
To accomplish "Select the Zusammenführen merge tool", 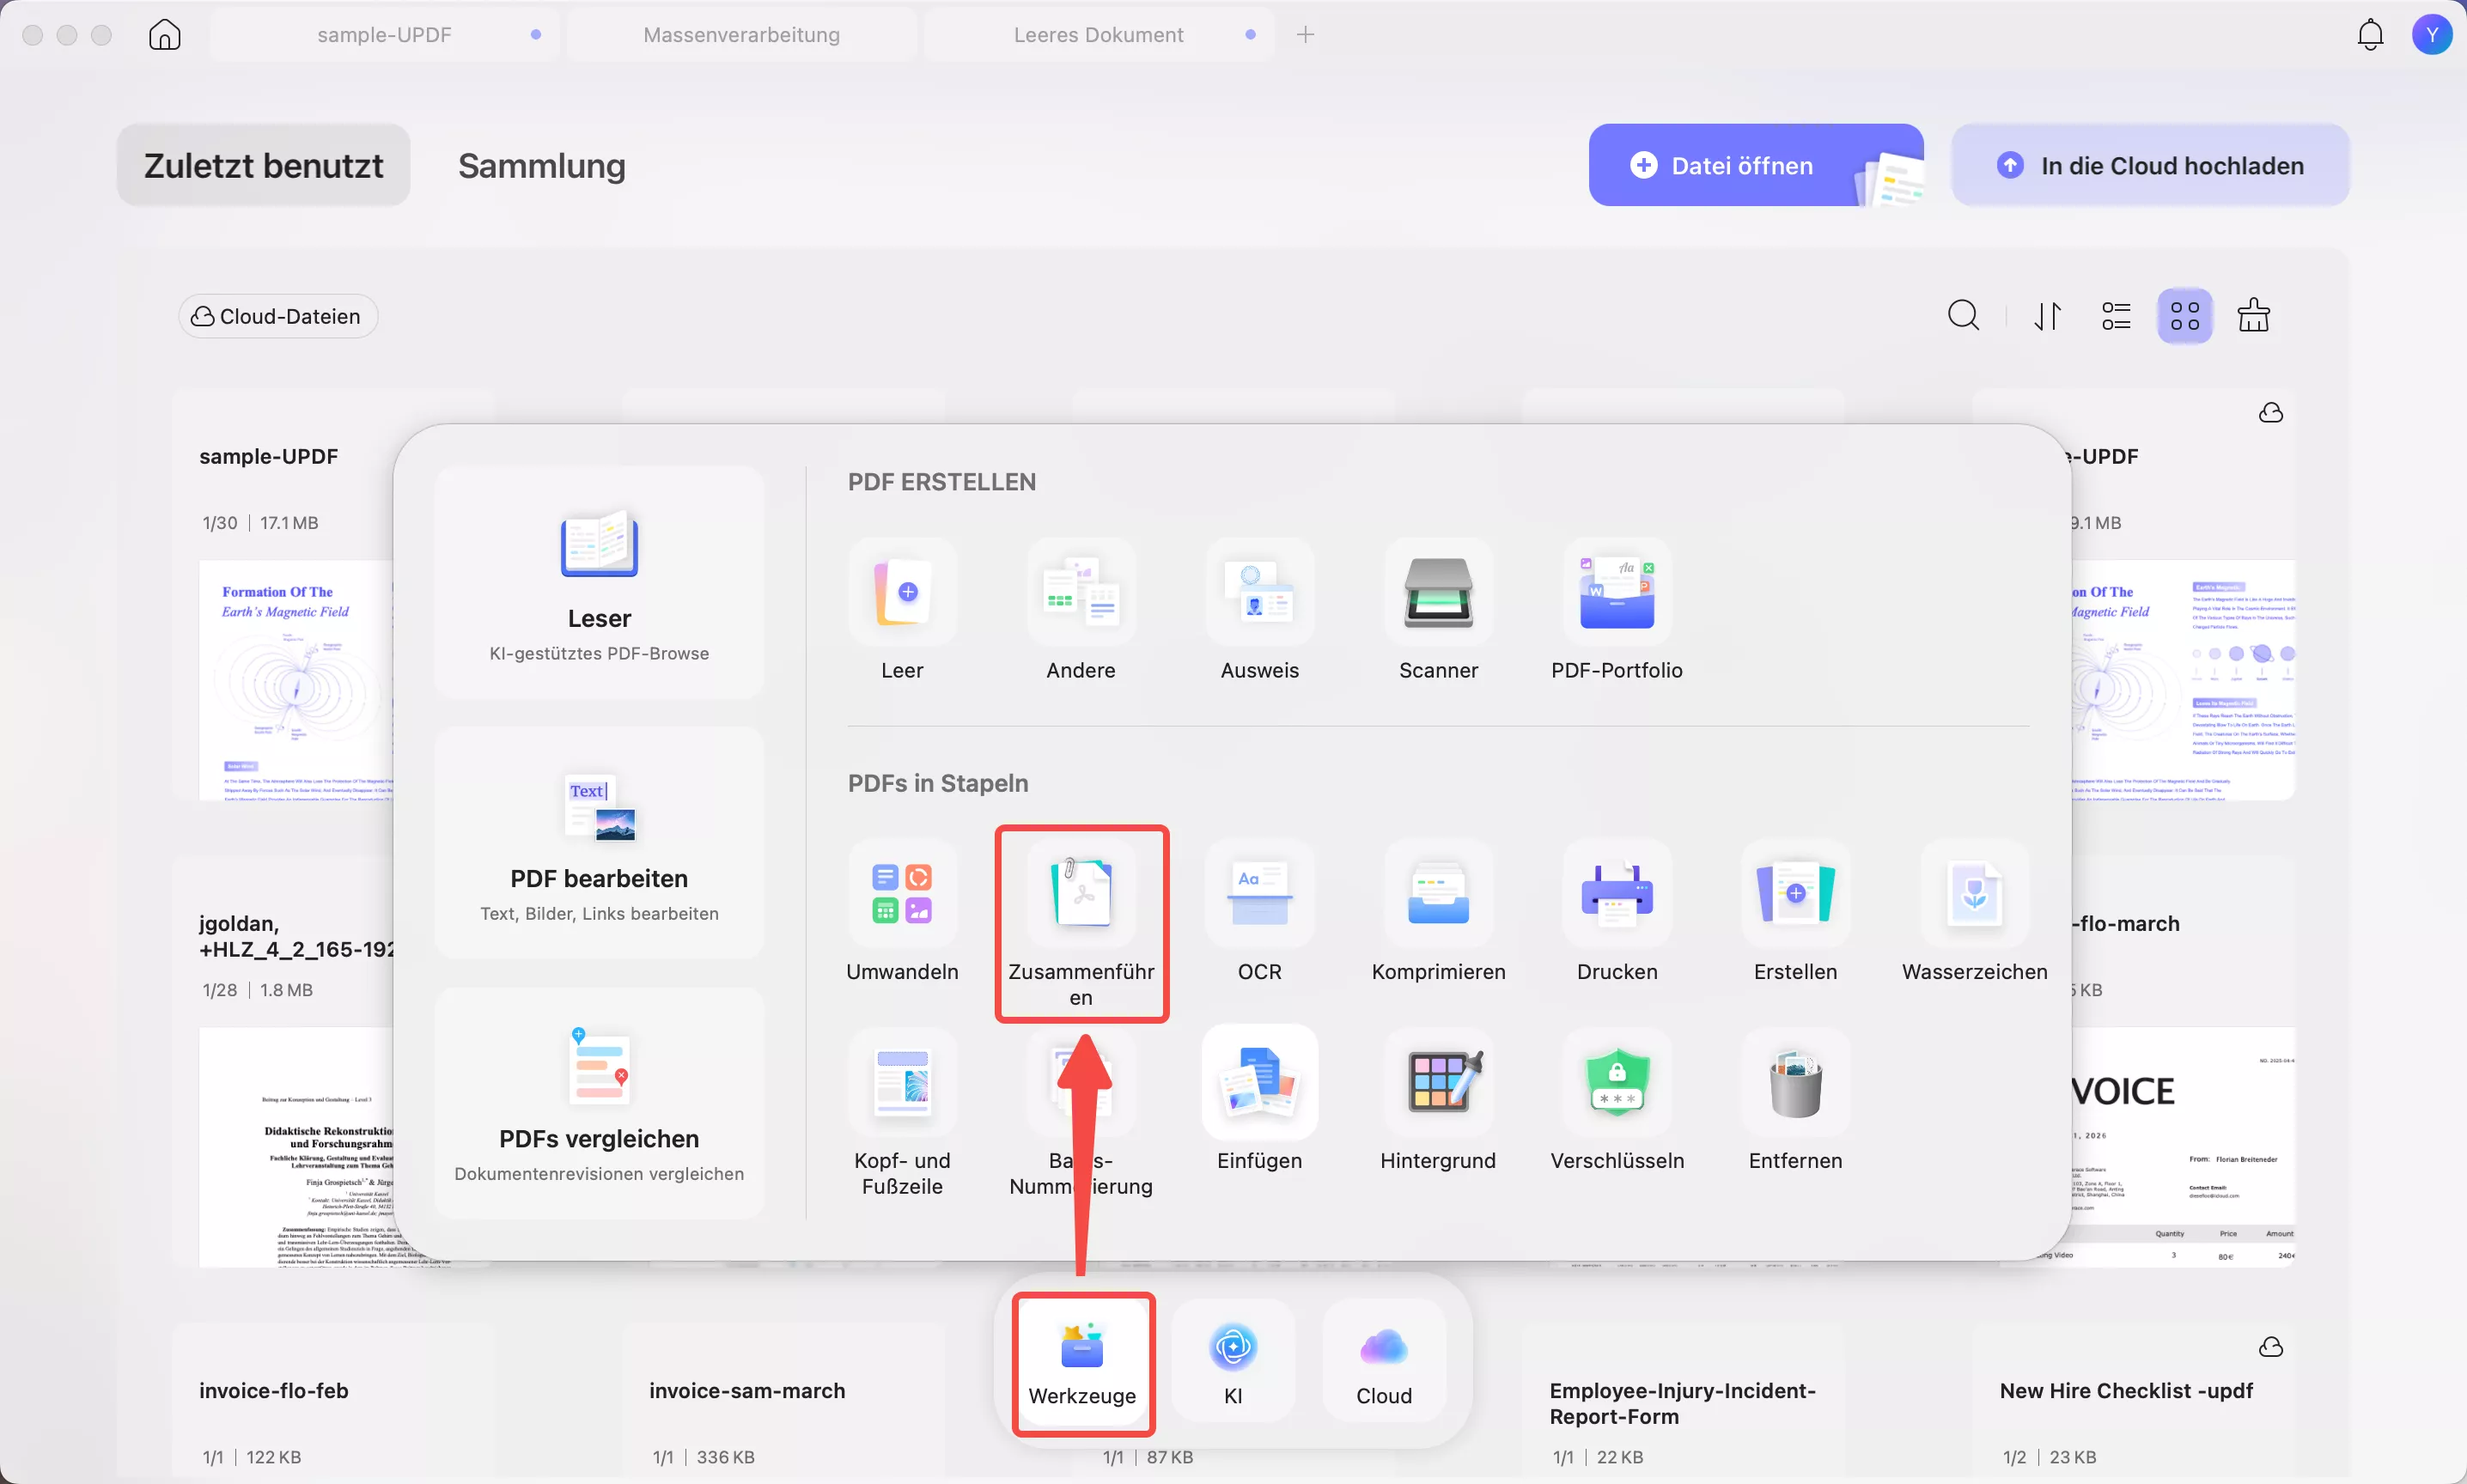I will (x=1081, y=894).
